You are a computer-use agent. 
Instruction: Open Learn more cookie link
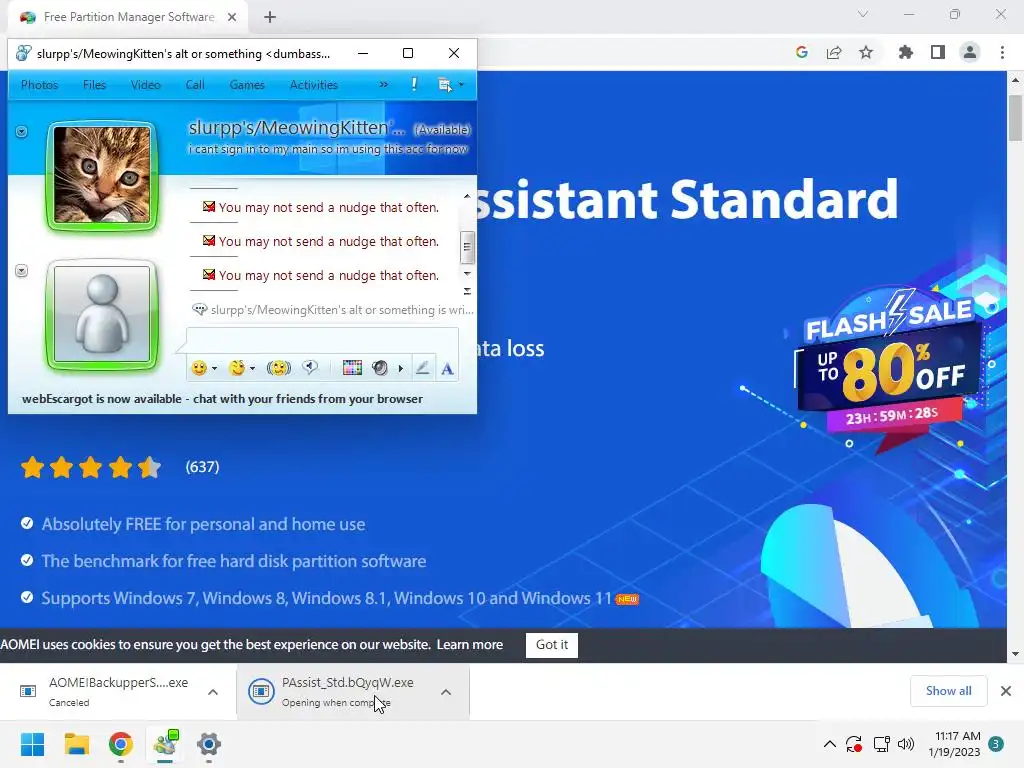click(470, 645)
